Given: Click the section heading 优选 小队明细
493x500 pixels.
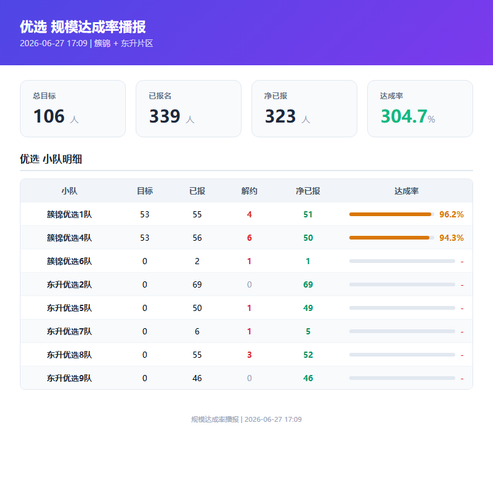Looking at the screenshot, I should click(x=51, y=159).
